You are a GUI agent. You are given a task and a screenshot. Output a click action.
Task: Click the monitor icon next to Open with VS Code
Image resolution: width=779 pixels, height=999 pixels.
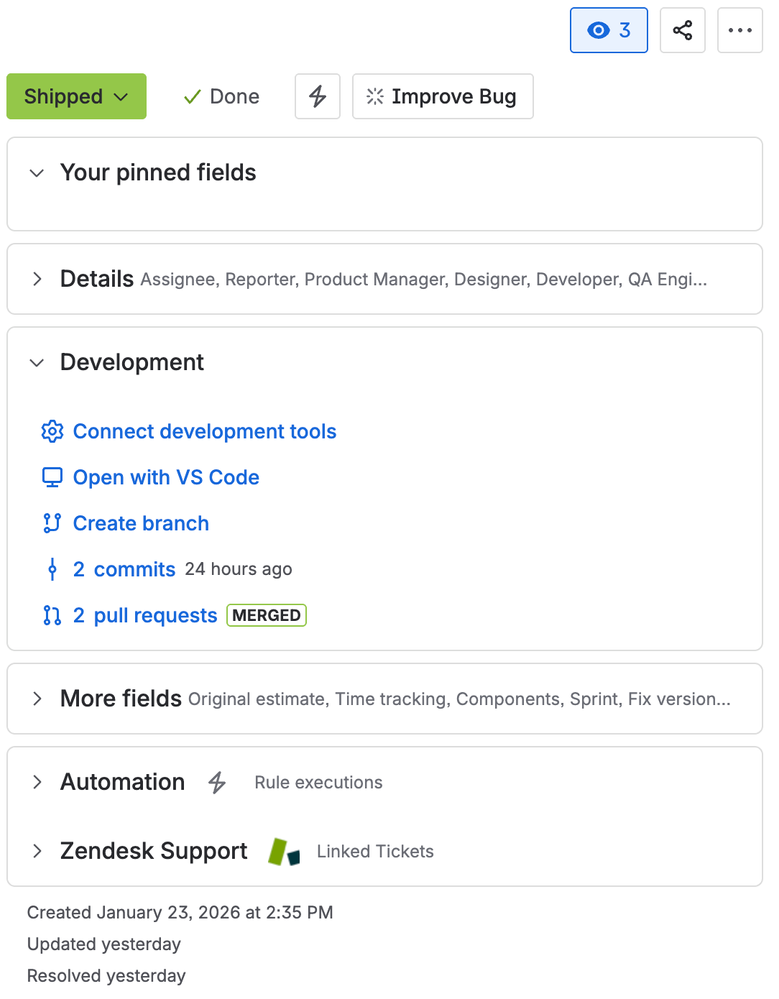(51, 477)
